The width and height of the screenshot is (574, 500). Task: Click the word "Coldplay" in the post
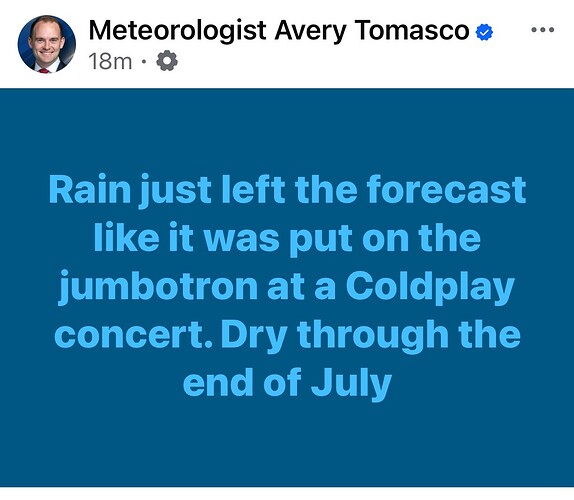click(x=430, y=287)
